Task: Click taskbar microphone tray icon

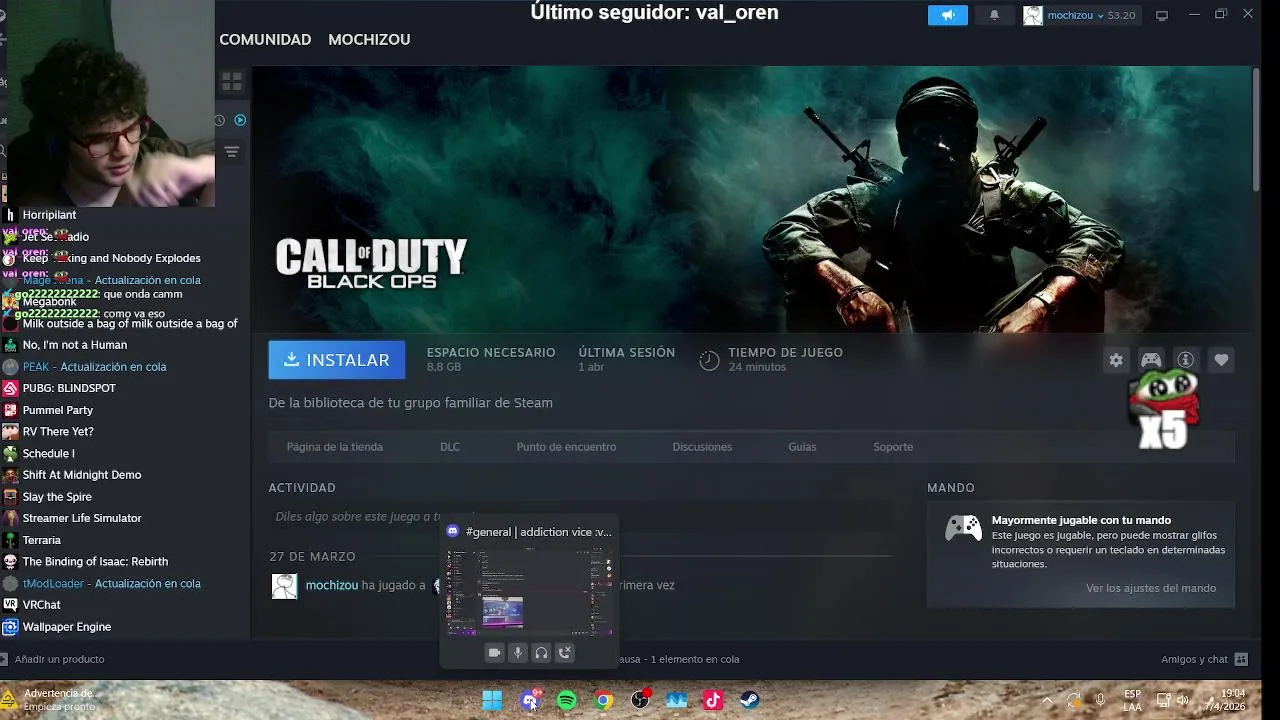Action: click(x=1100, y=701)
